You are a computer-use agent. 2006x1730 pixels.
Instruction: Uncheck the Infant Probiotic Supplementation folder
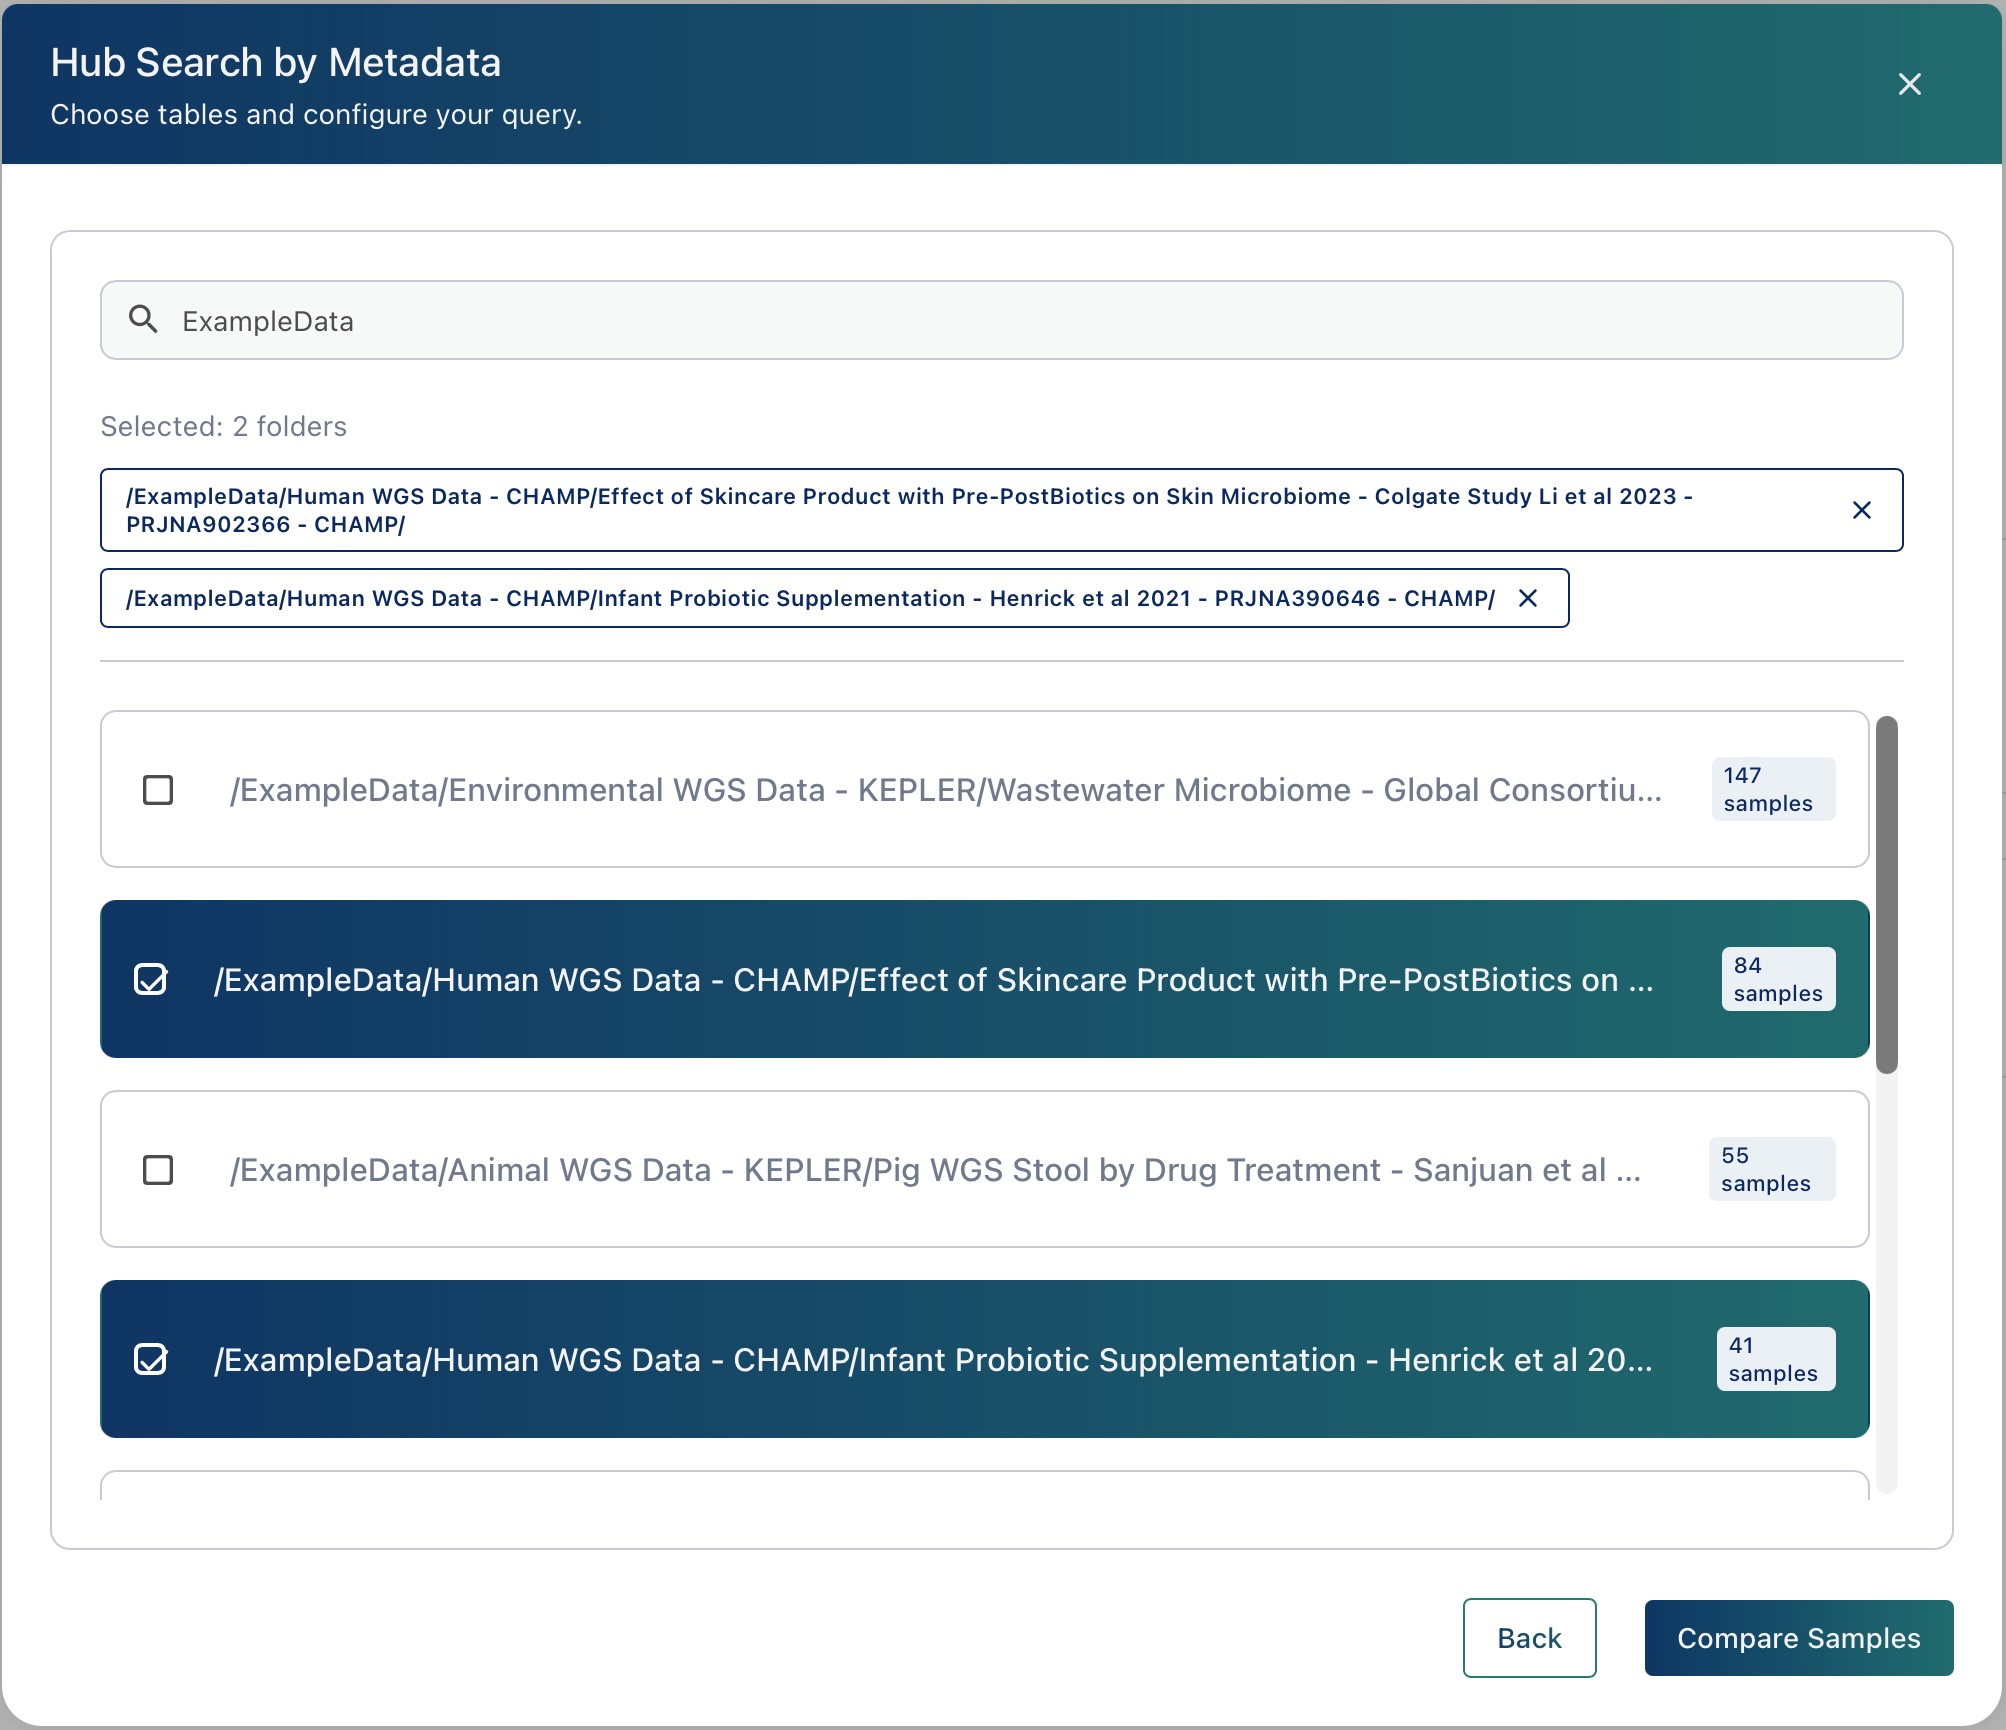pos(151,1359)
